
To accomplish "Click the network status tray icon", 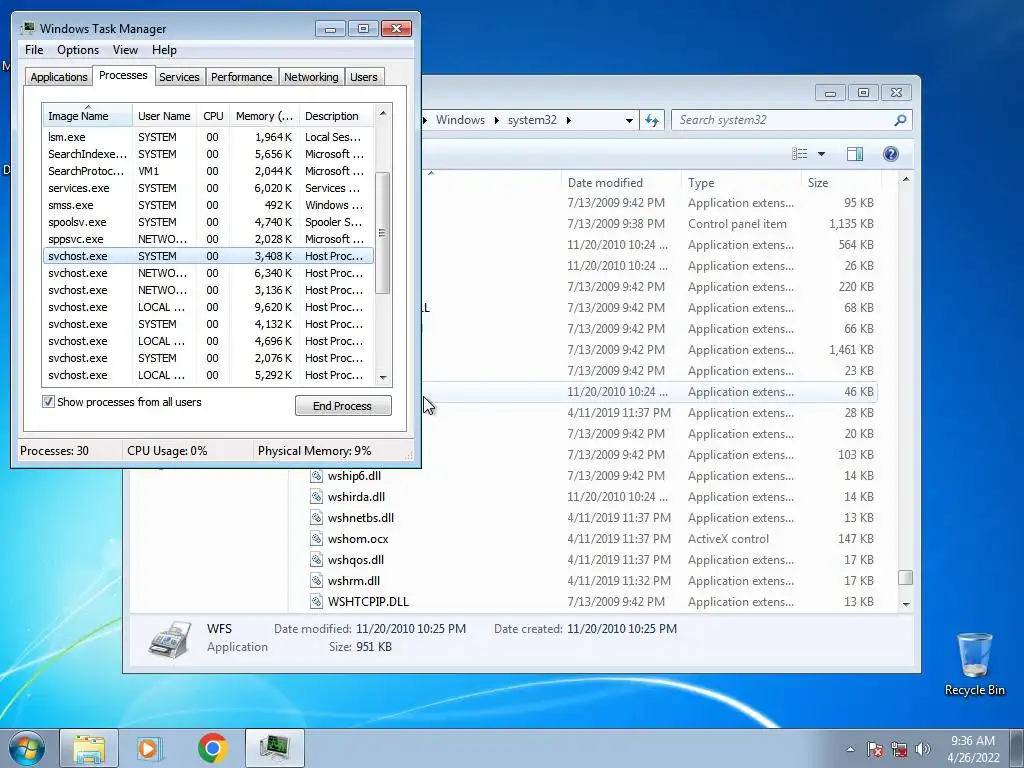I will click(899, 749).
